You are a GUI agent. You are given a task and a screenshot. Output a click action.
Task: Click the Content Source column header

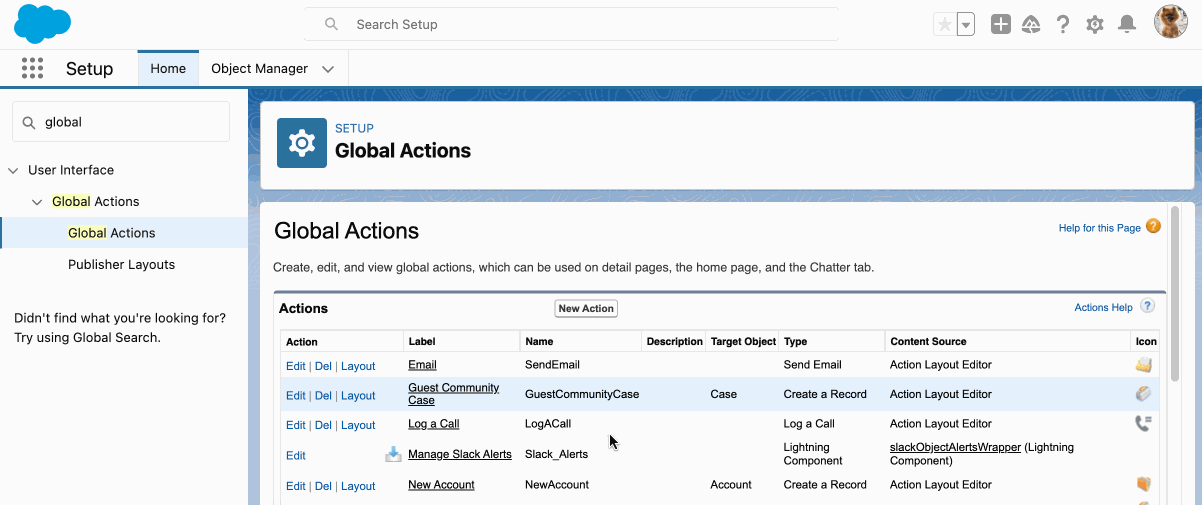tap(929, 342)
